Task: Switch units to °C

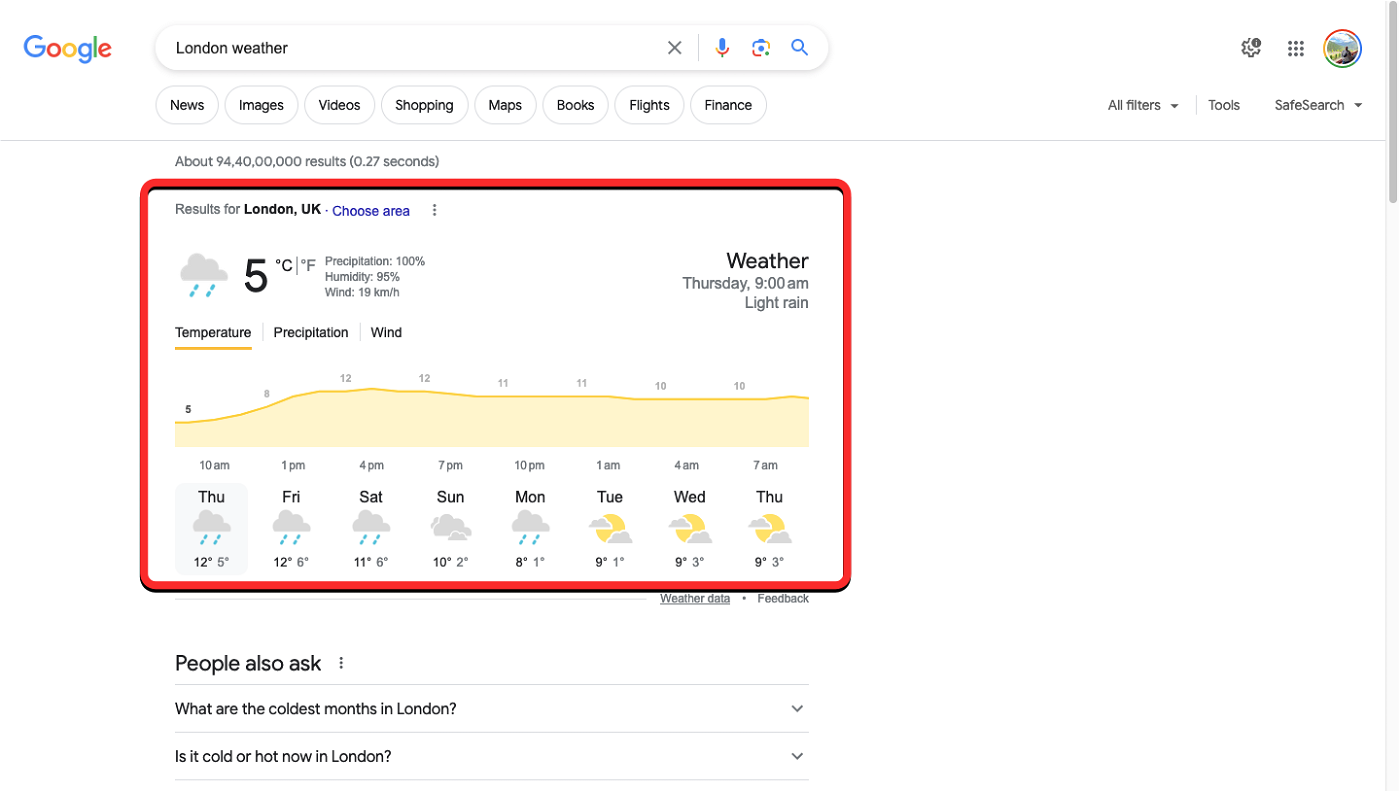Action: click(284, 265)
